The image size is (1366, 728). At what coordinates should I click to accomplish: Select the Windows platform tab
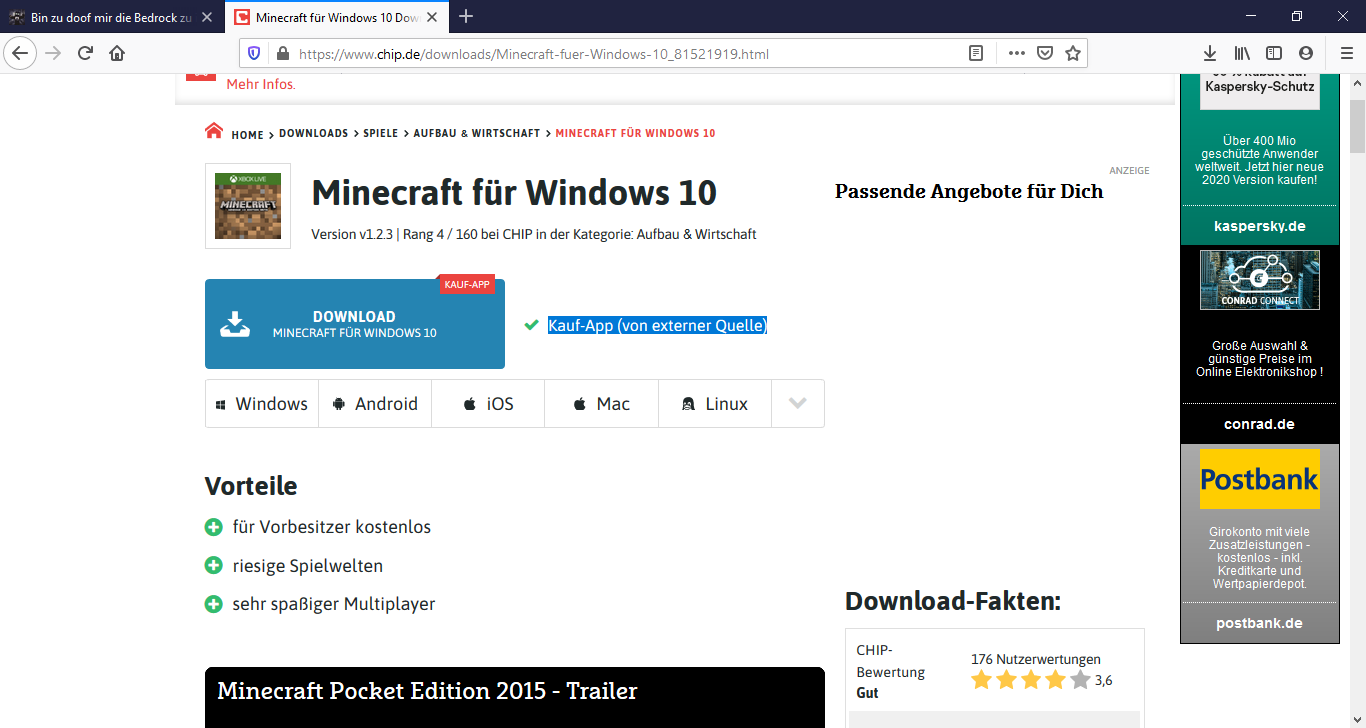coord(262,404)
